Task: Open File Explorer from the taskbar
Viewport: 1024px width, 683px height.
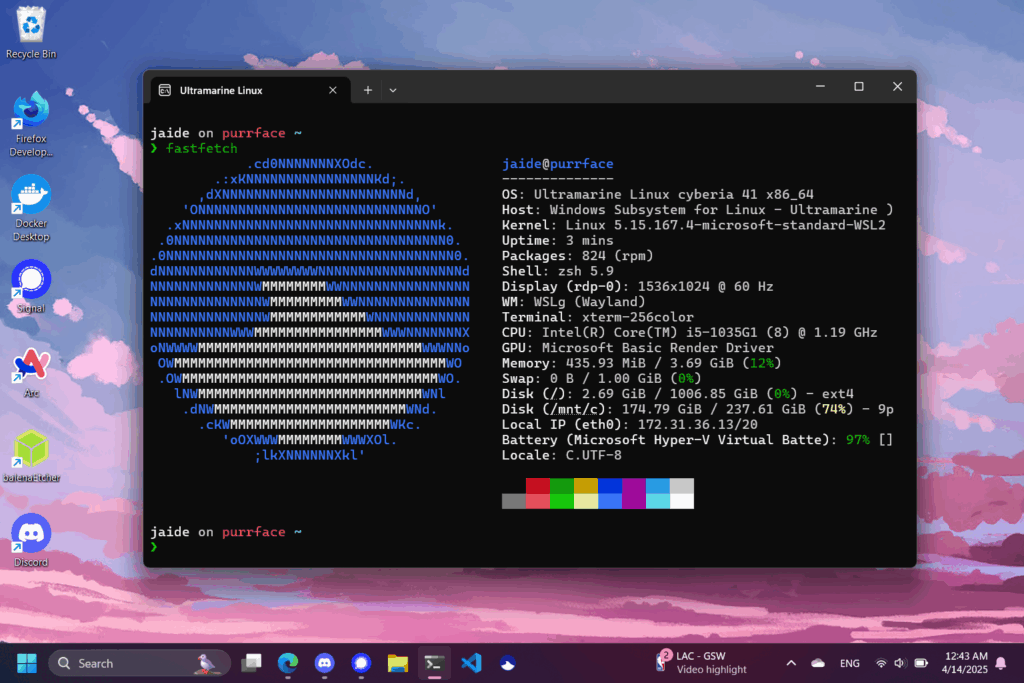Action: coord(398,663)
